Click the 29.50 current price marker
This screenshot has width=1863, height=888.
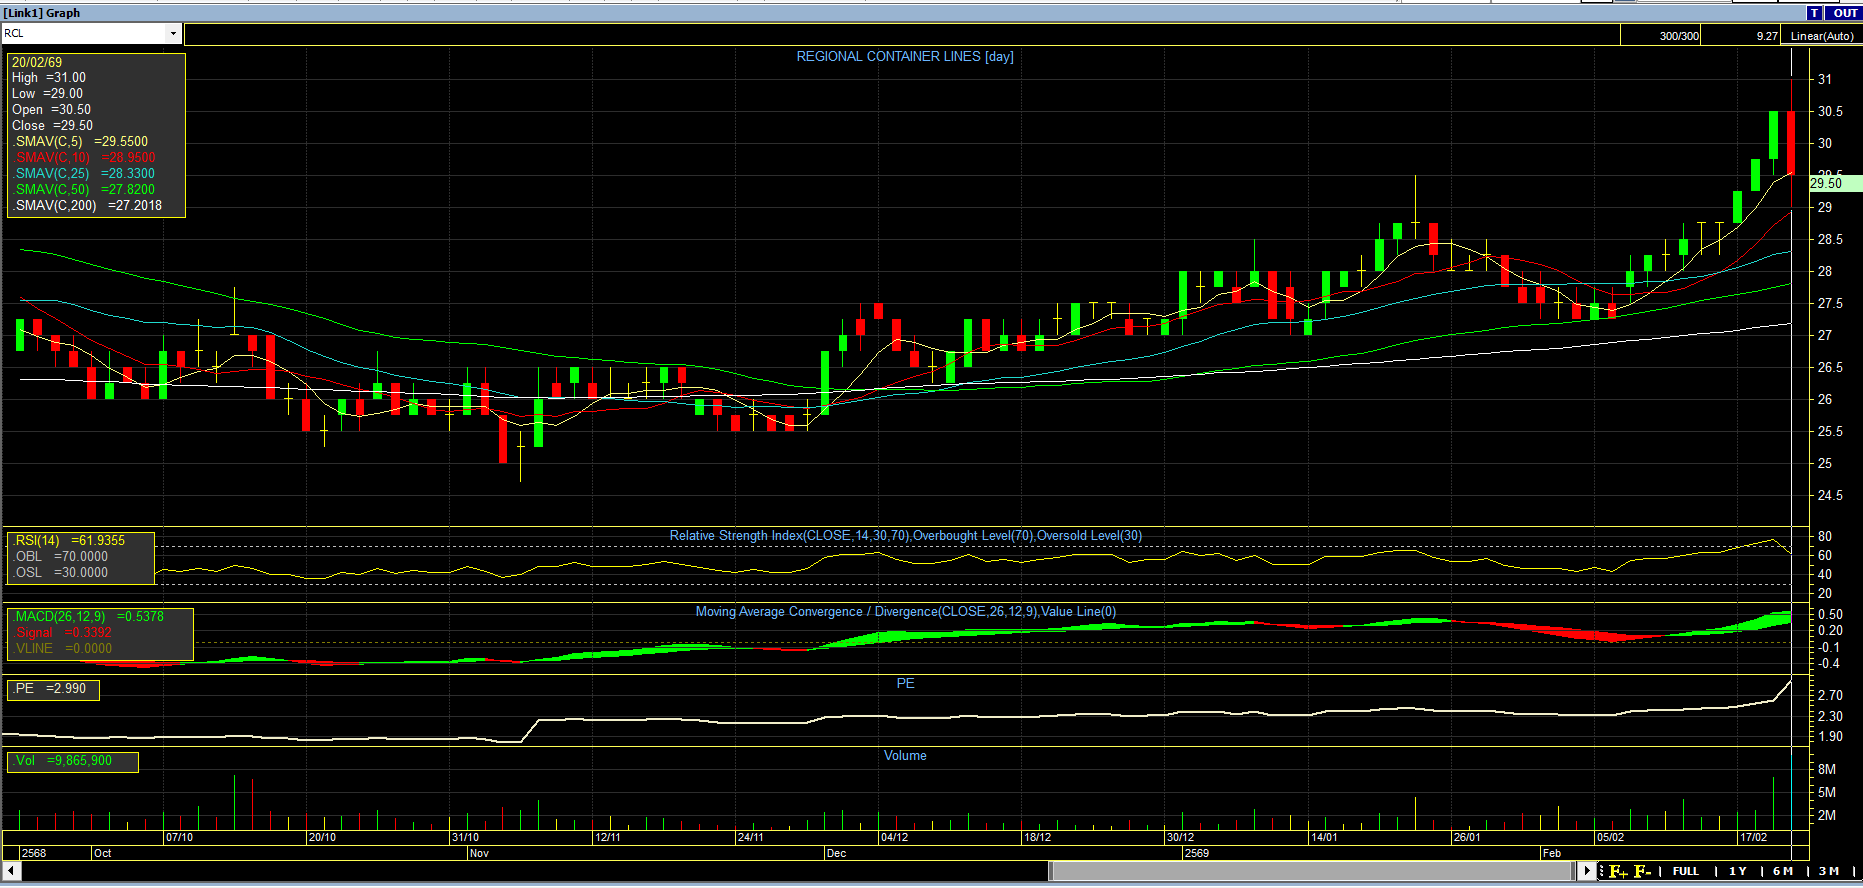click(1835, 183)
